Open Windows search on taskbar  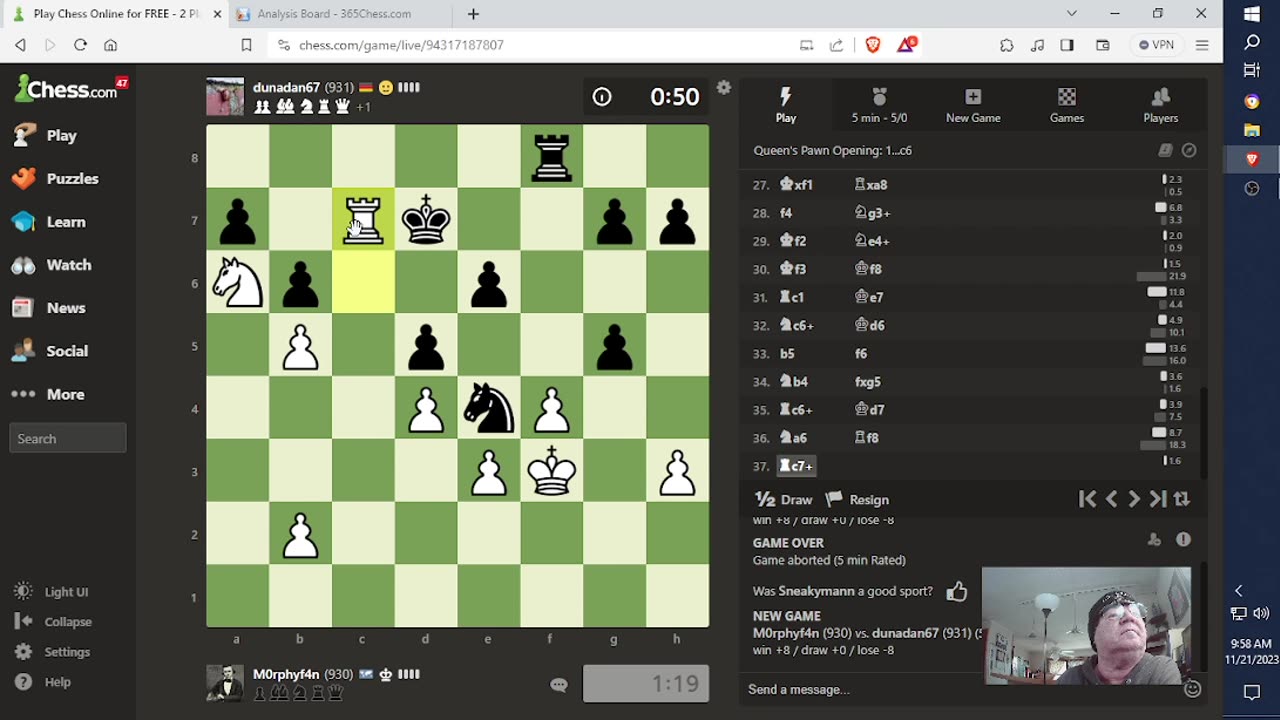(1252, 43)
